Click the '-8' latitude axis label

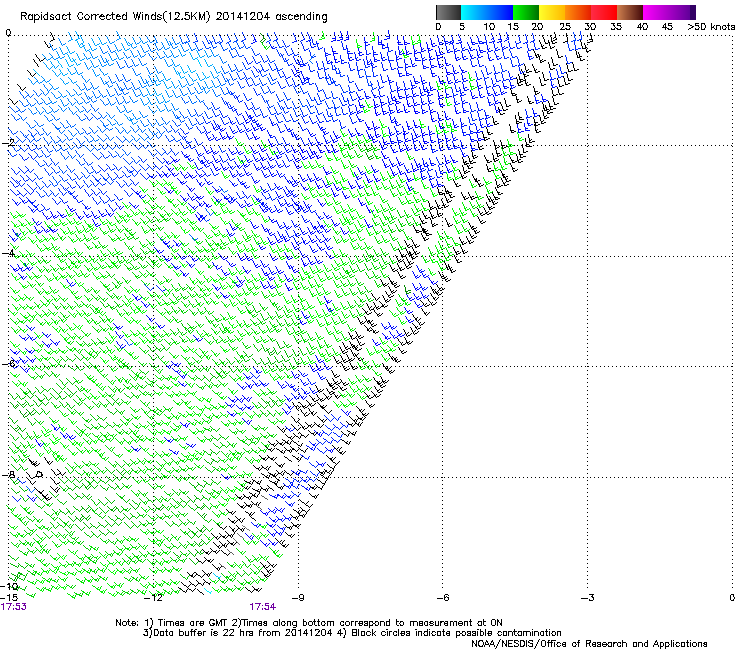(x=8, y=475)
